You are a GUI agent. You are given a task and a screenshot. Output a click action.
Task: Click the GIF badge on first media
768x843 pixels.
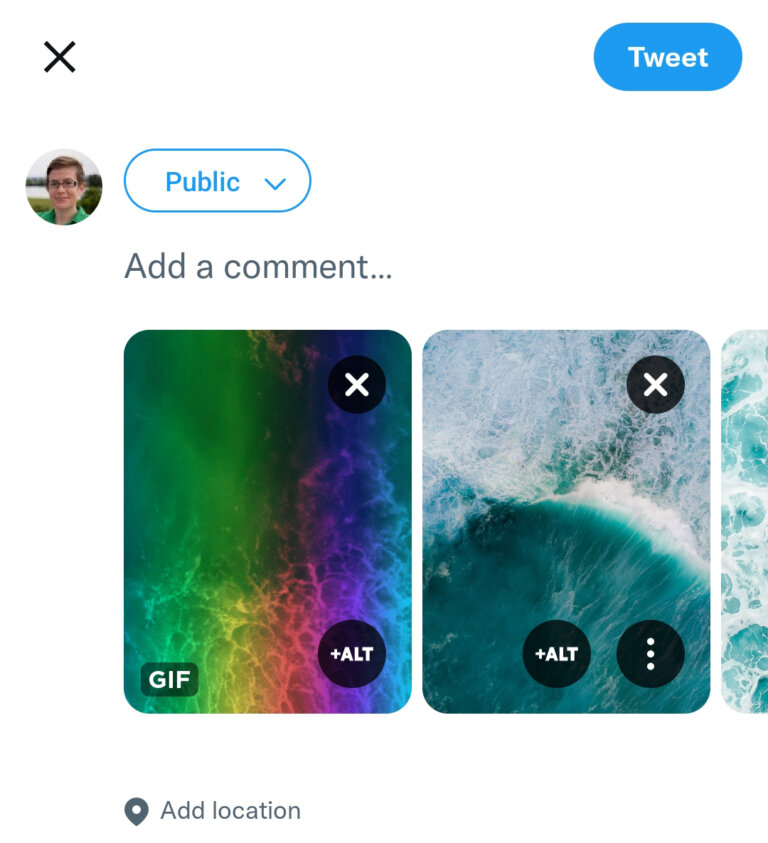coord(169,680)
